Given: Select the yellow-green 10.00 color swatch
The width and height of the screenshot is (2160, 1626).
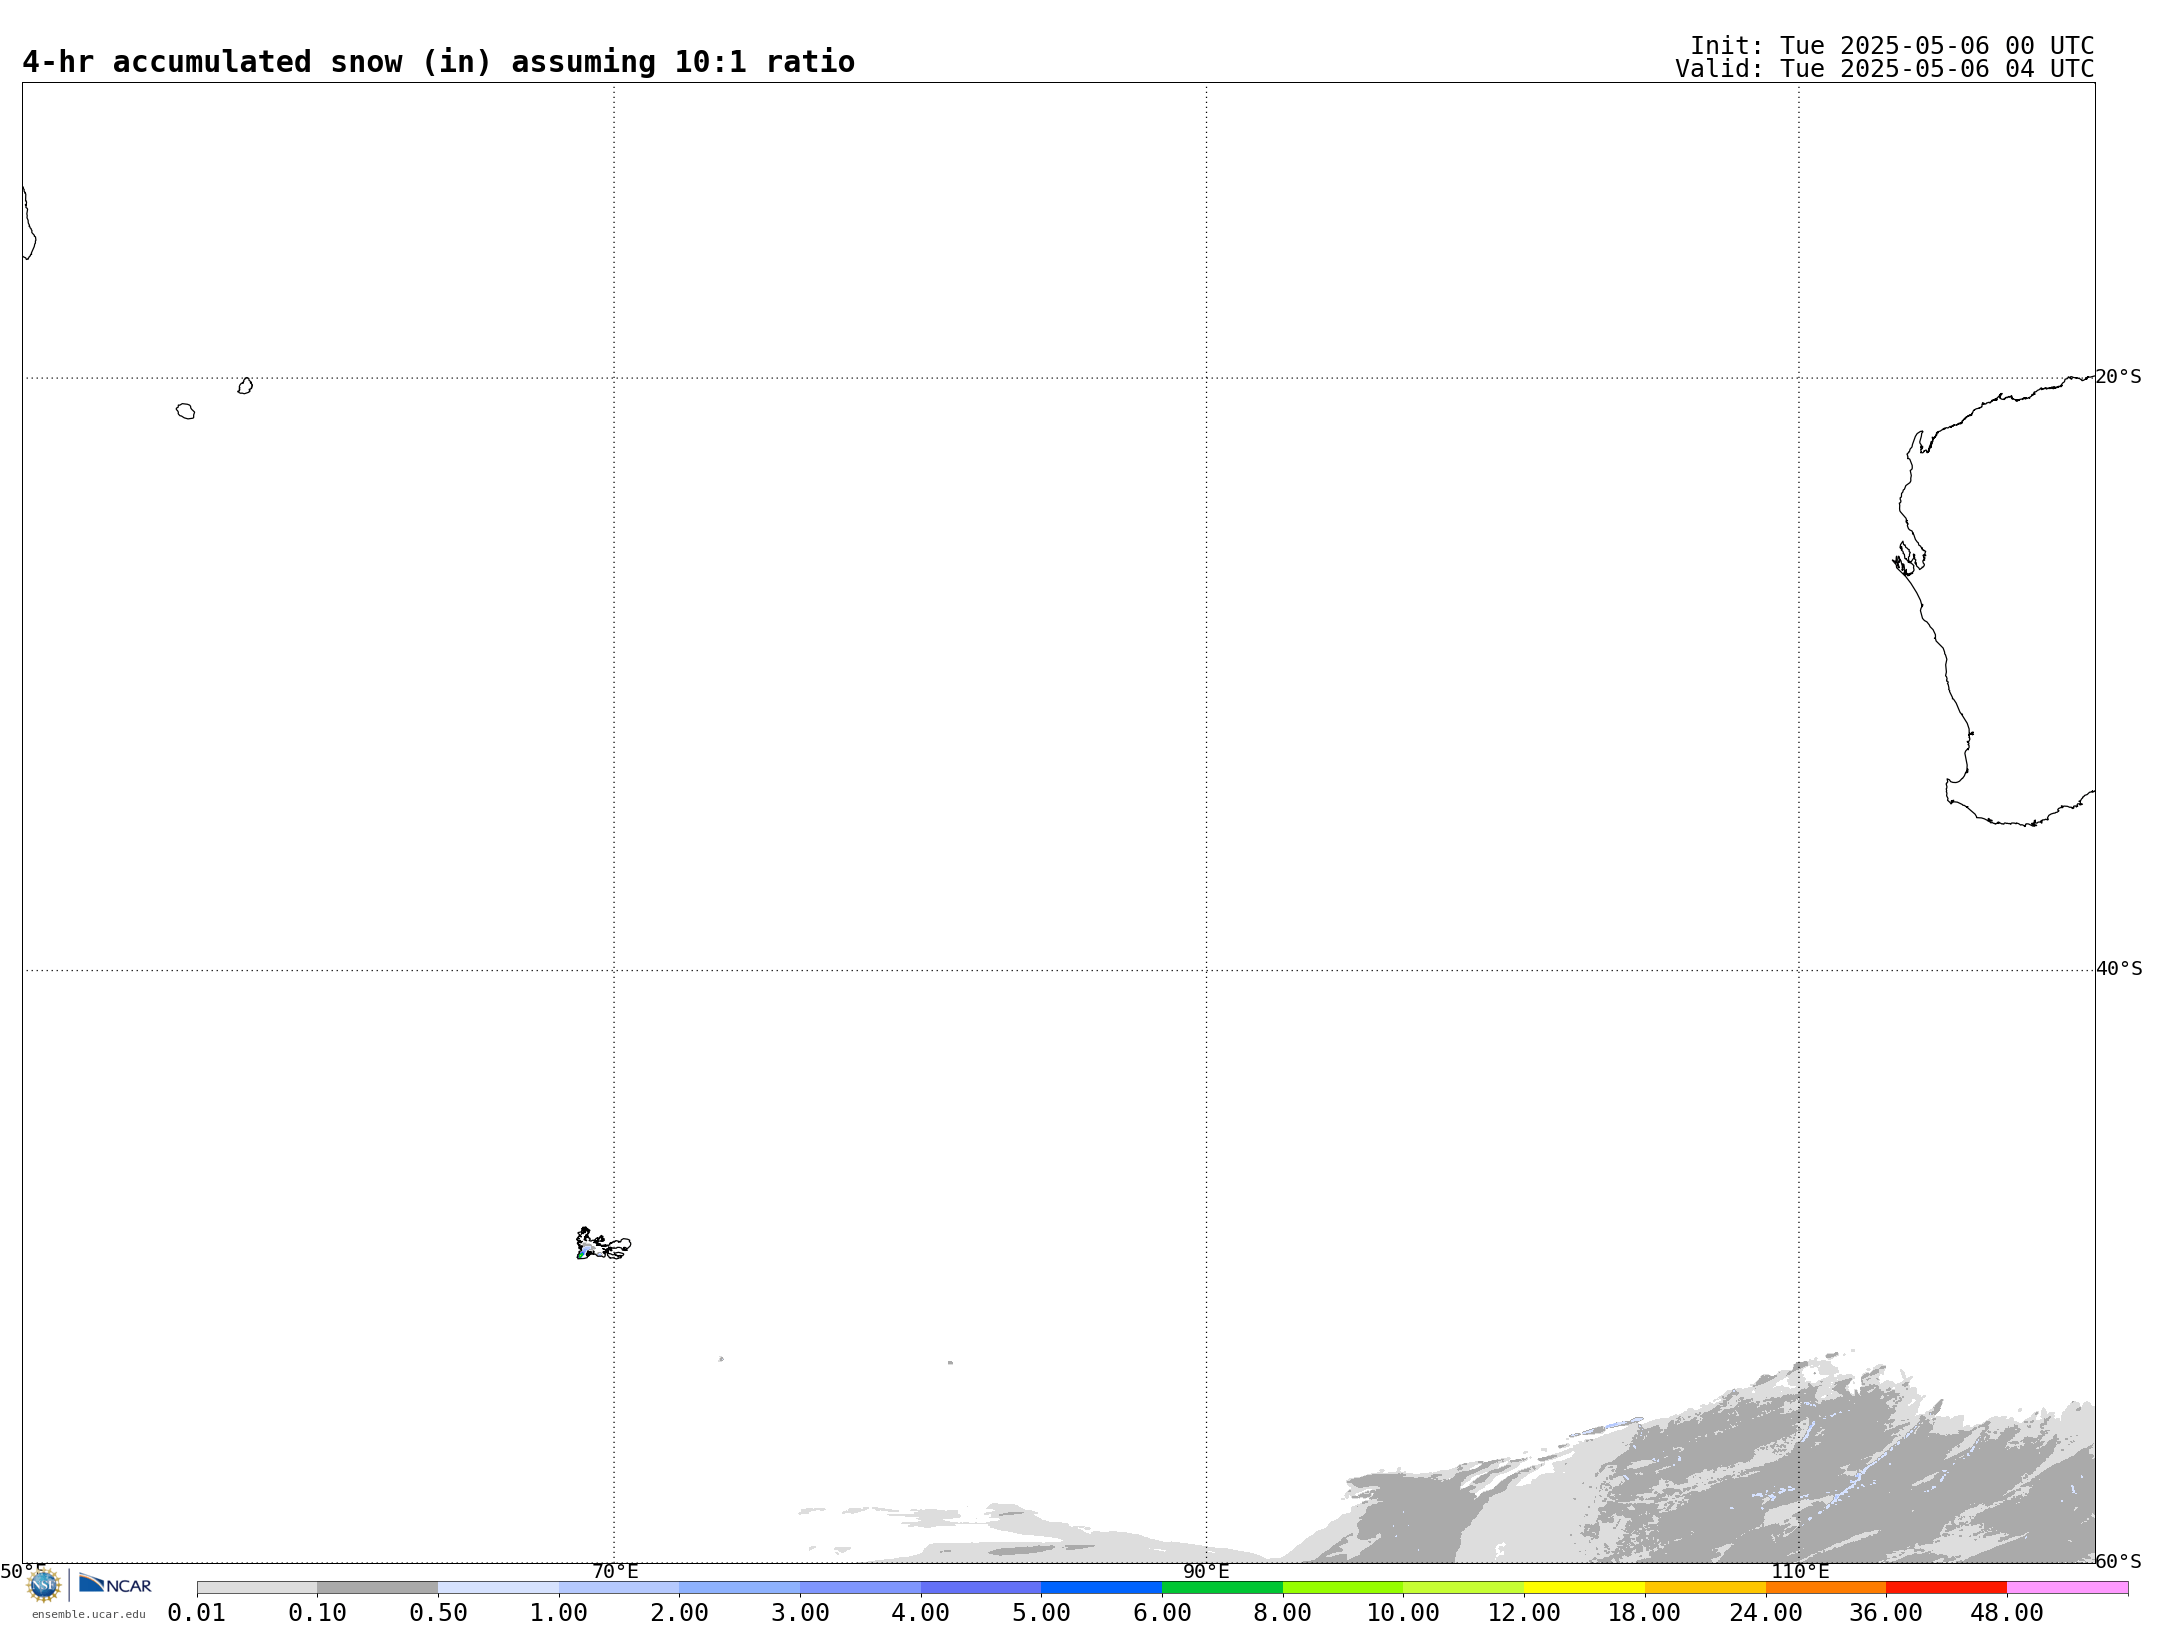Looking at the screenshot, I should click(x=1463, y=1588).
